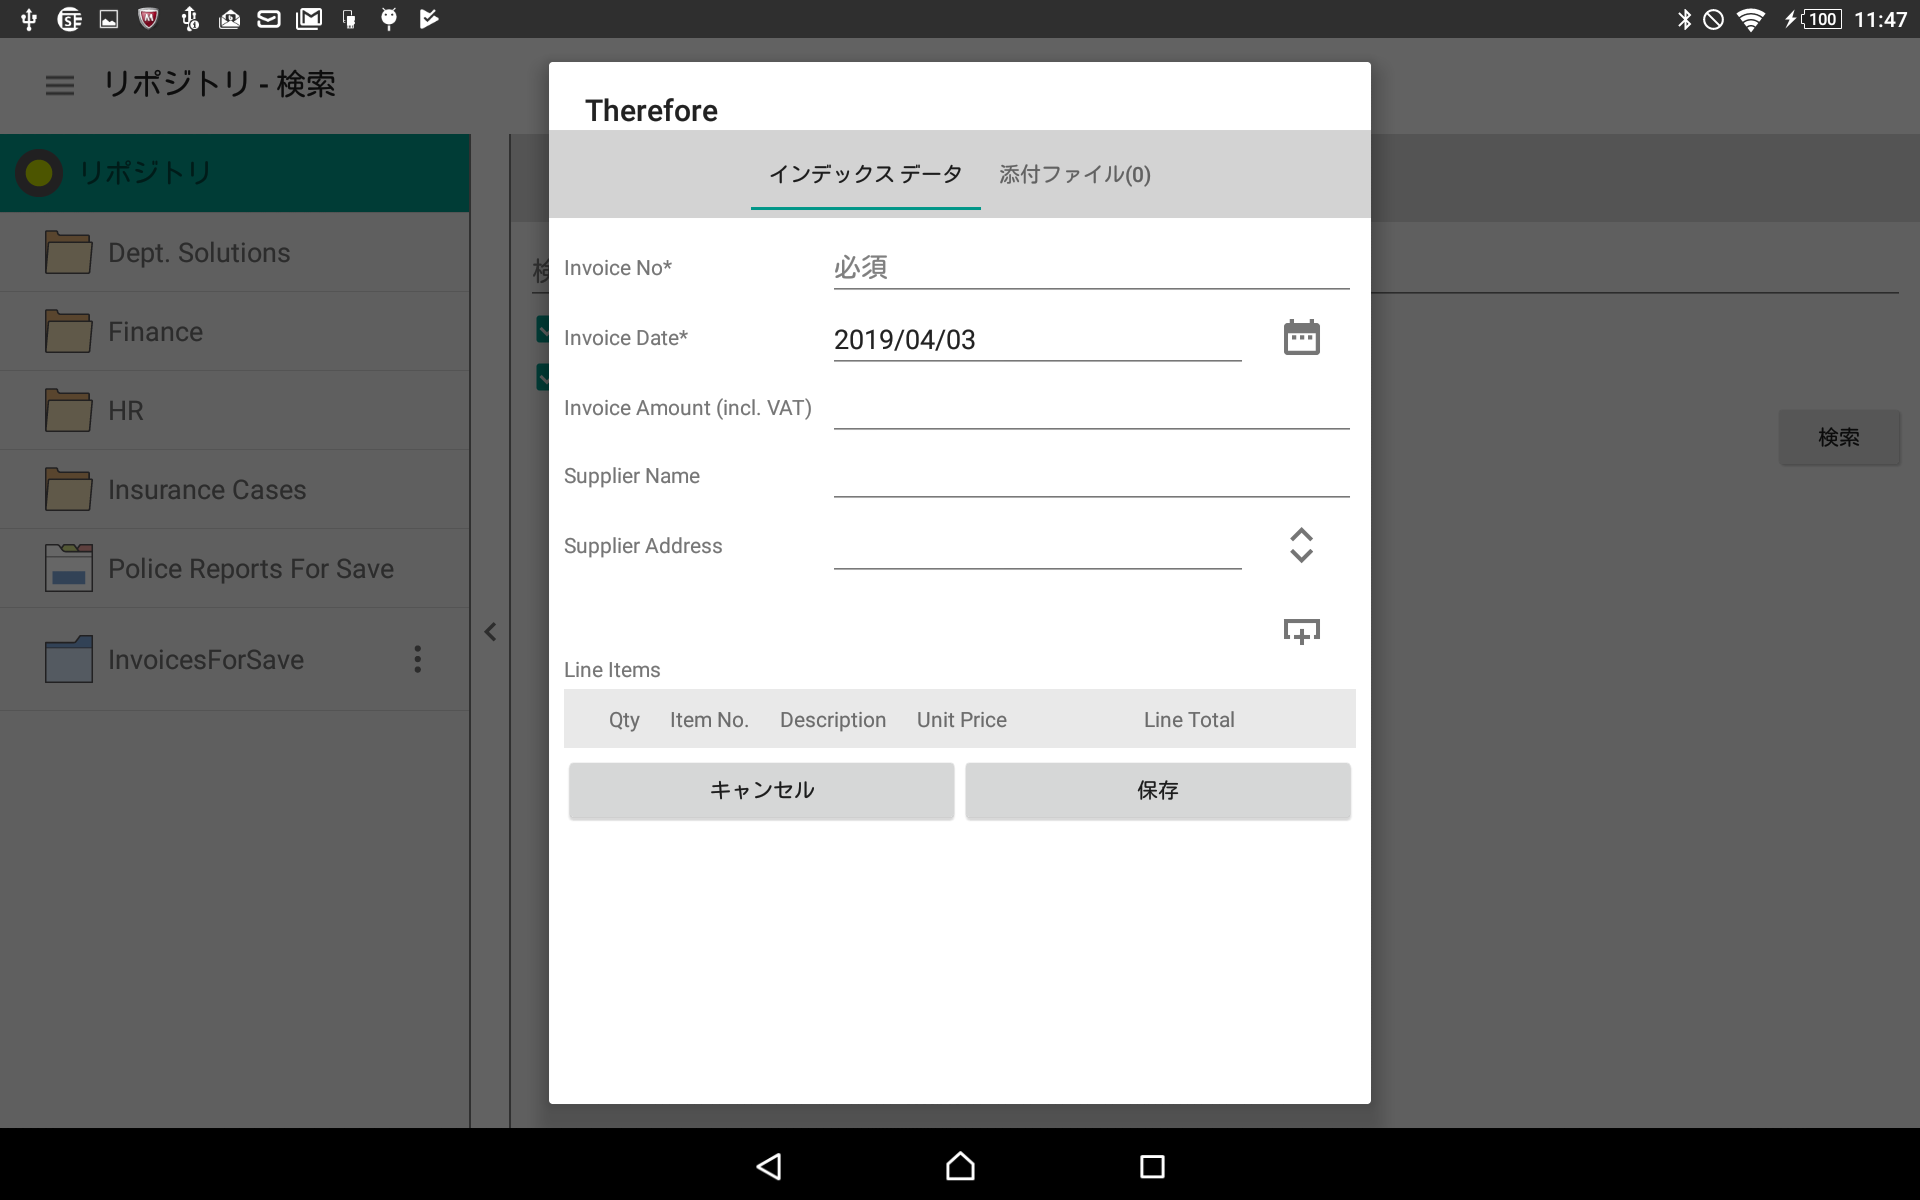
Task: Focus the Supplier Address input field
Action: click(x=1037, y=546)
